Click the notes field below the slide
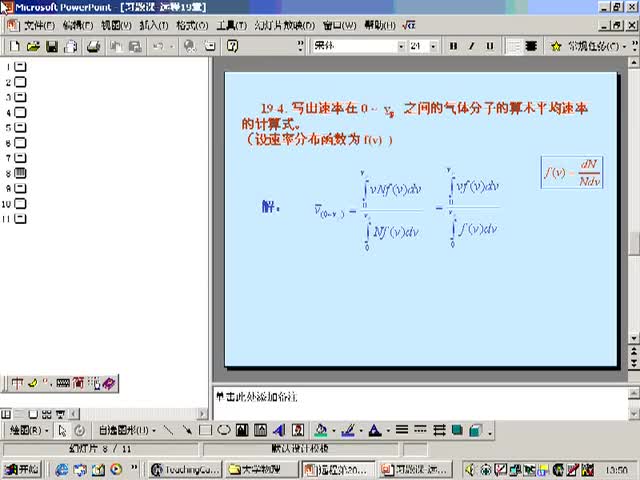The height and width of the screenshot is (480, 640). tap(420, 403)
